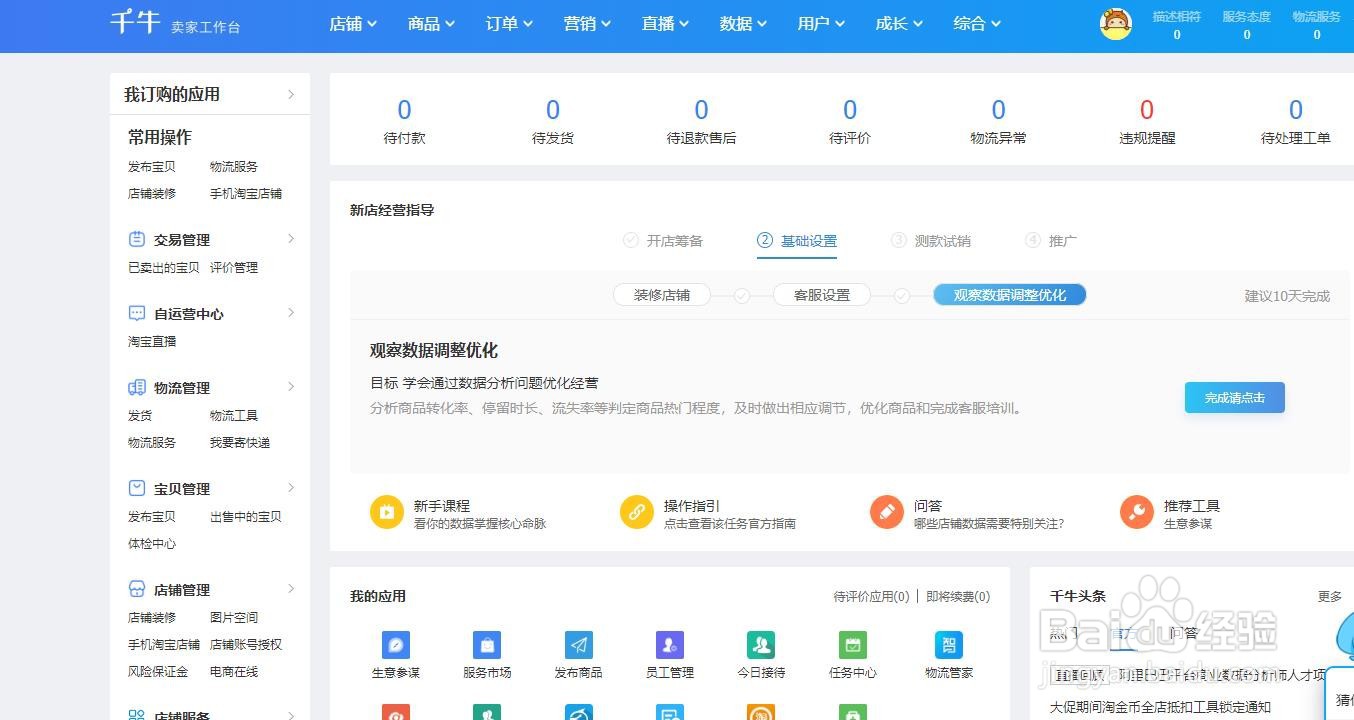Viewport: 1354px width, 720px height.
Task: Click 图片空间 in sidebar
Action: (234, 617)
